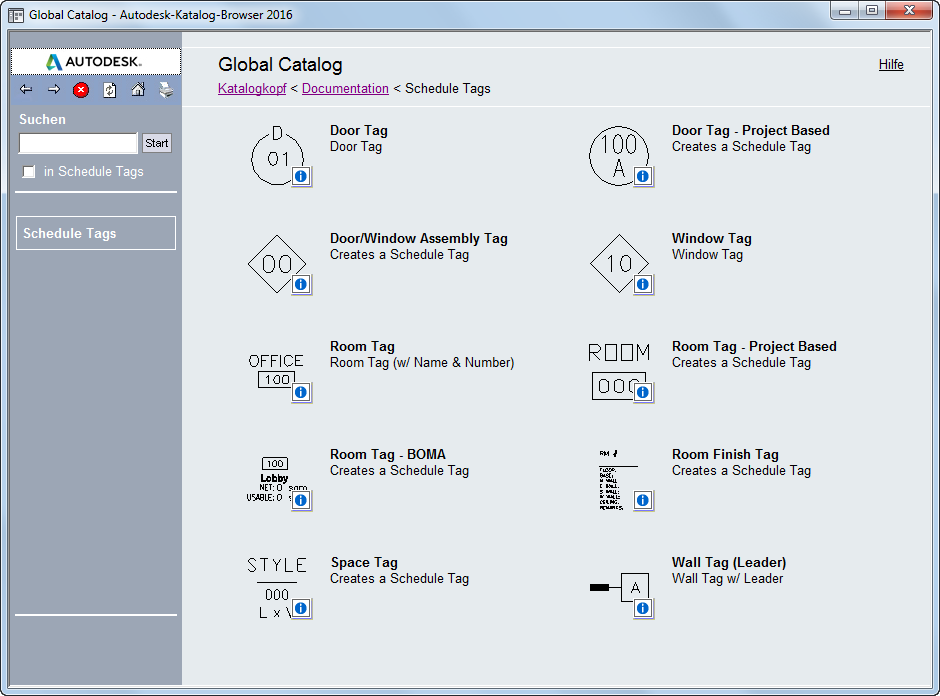Open info badge on Window Tag
The image size is (940, 696).
(643, 284)
